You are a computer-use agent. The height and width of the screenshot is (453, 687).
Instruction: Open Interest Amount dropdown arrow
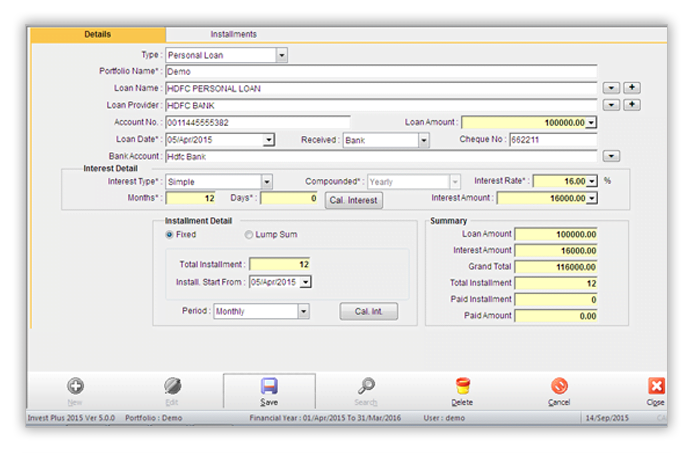click(592, 198)
